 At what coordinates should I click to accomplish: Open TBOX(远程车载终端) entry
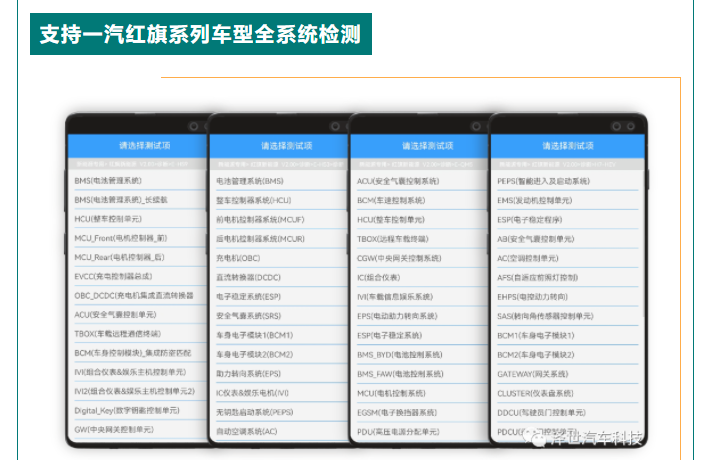(x=420, y=239)
